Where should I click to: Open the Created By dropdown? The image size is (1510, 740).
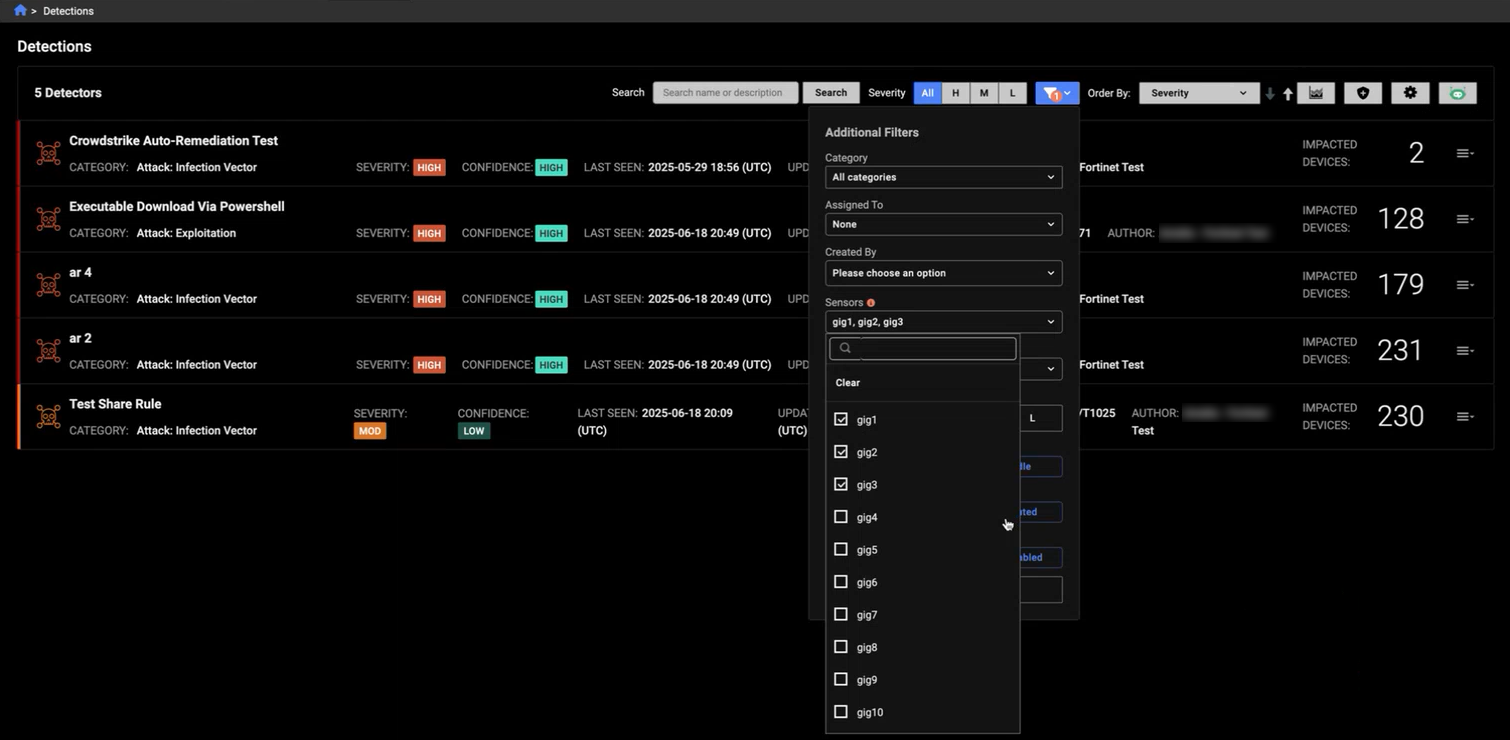click(943, 273)
